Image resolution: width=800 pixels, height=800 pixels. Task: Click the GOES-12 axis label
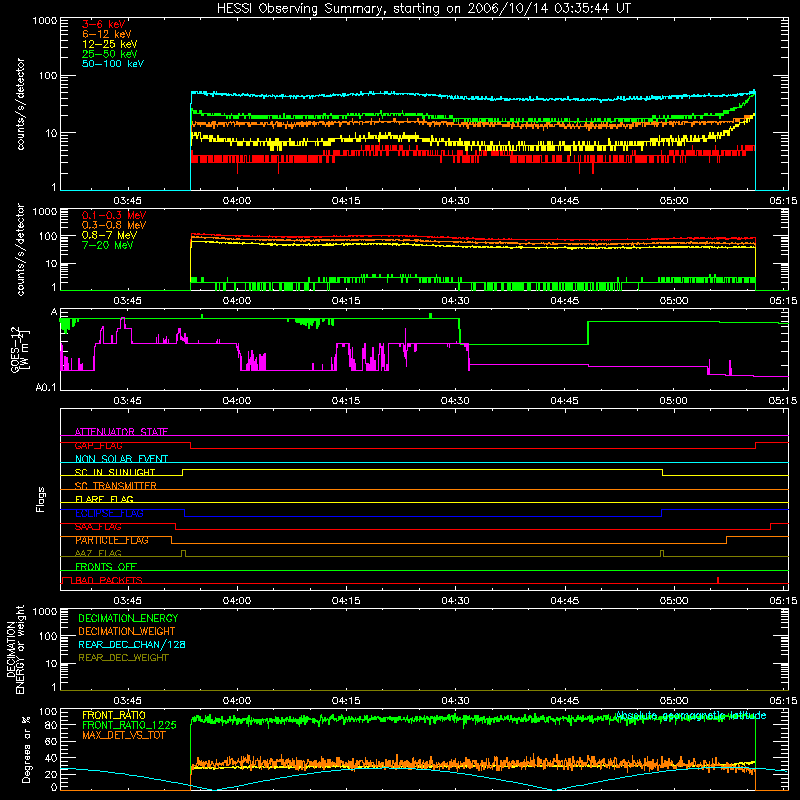point(19,349)
